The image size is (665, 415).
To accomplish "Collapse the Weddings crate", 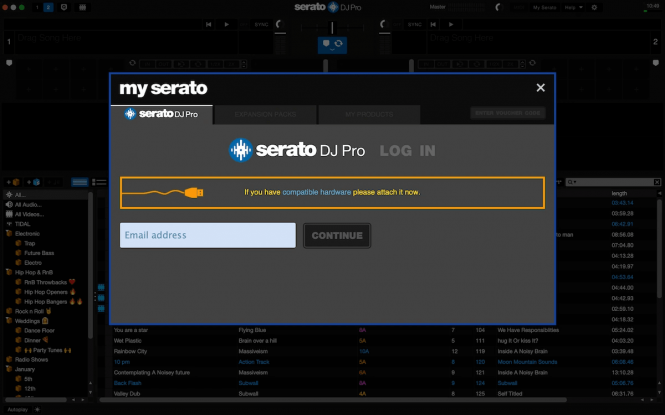I will (x=8, y=321).
